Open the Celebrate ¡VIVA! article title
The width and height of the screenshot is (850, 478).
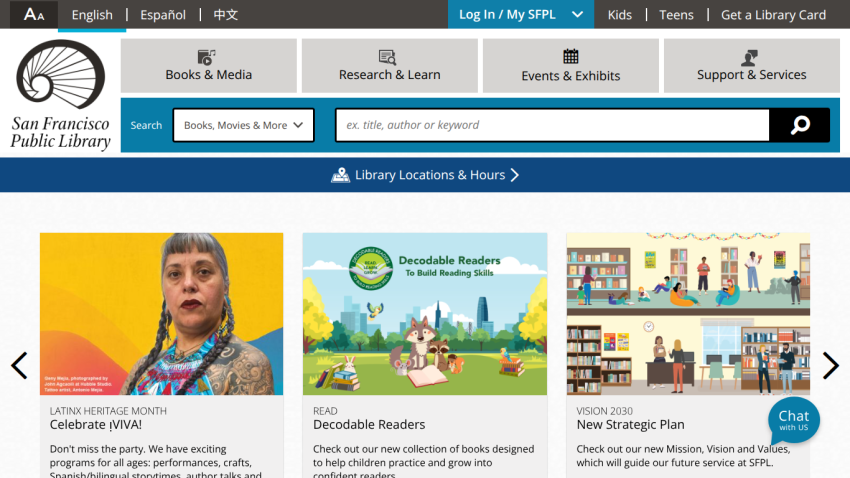coord(96,425)
